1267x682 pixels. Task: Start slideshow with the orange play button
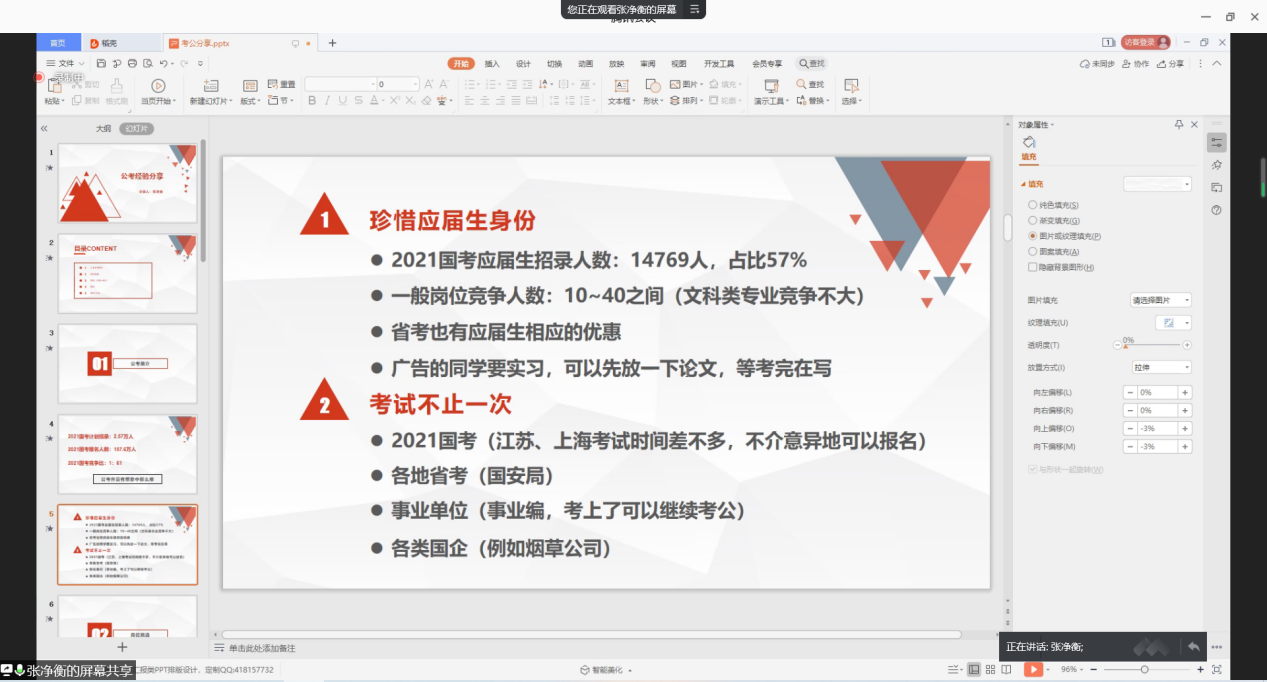pyautogui.click(x=1033, y=670)
